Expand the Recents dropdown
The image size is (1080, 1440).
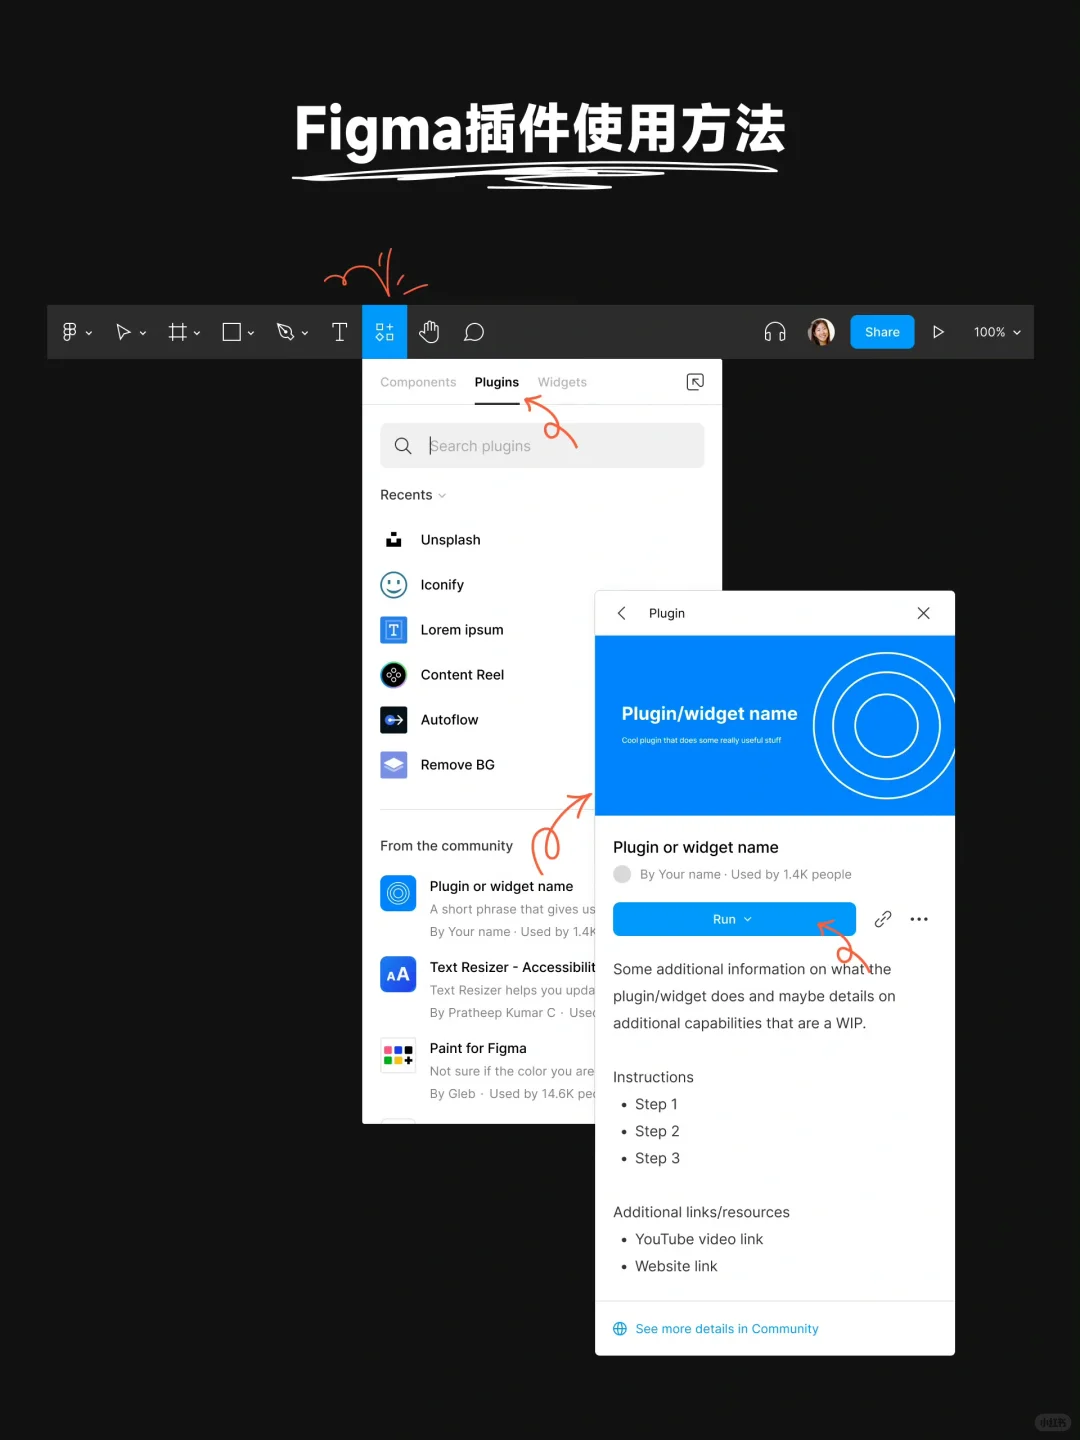[413, 495]
